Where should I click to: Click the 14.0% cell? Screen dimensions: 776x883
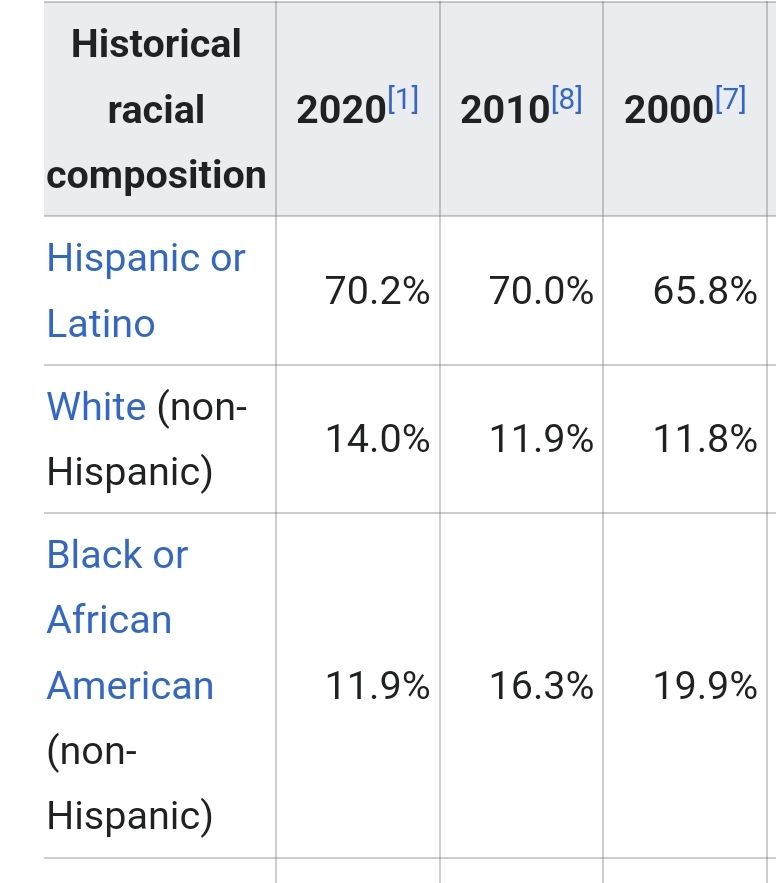tap(377, 439)
